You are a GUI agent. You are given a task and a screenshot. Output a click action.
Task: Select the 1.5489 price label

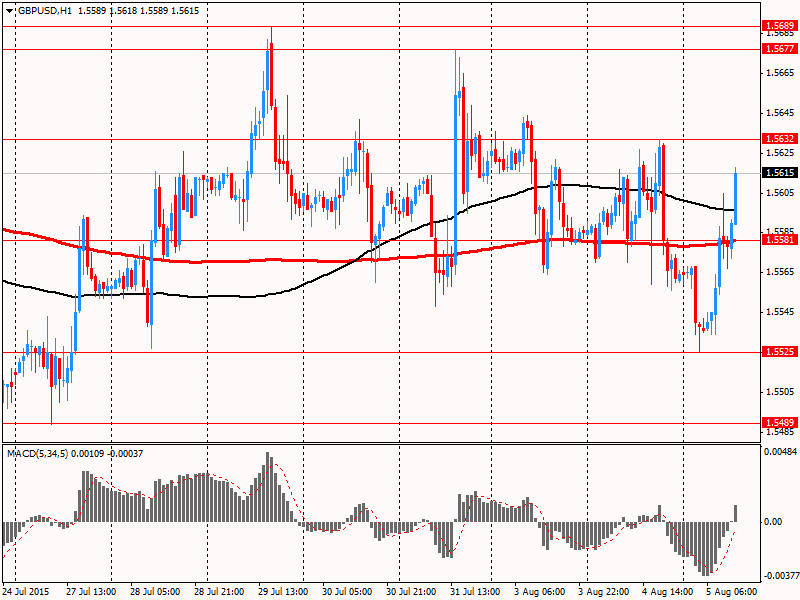click(778, 423)
